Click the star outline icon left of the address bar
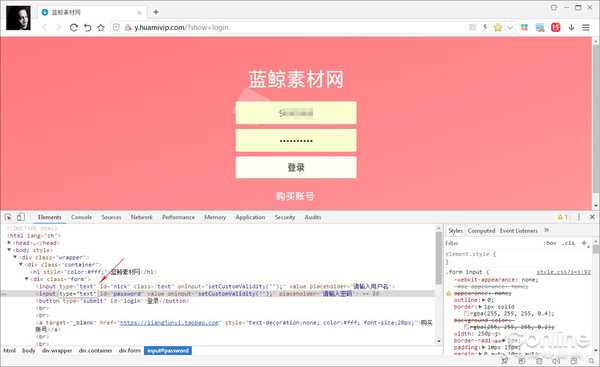600x367 pixels. 101,28
